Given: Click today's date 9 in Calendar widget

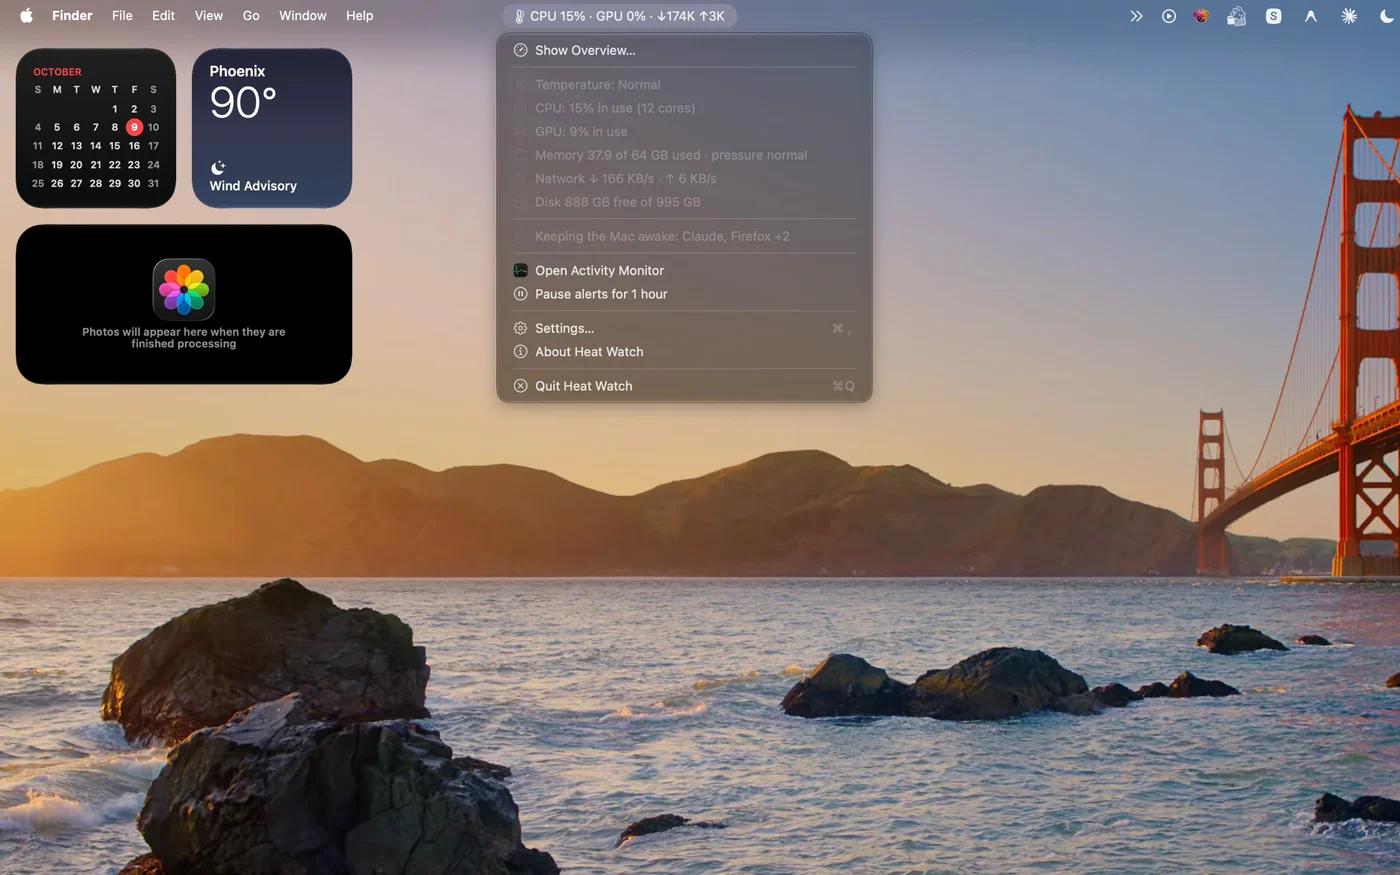Looking at the screenshot, I should coord(134,127).
